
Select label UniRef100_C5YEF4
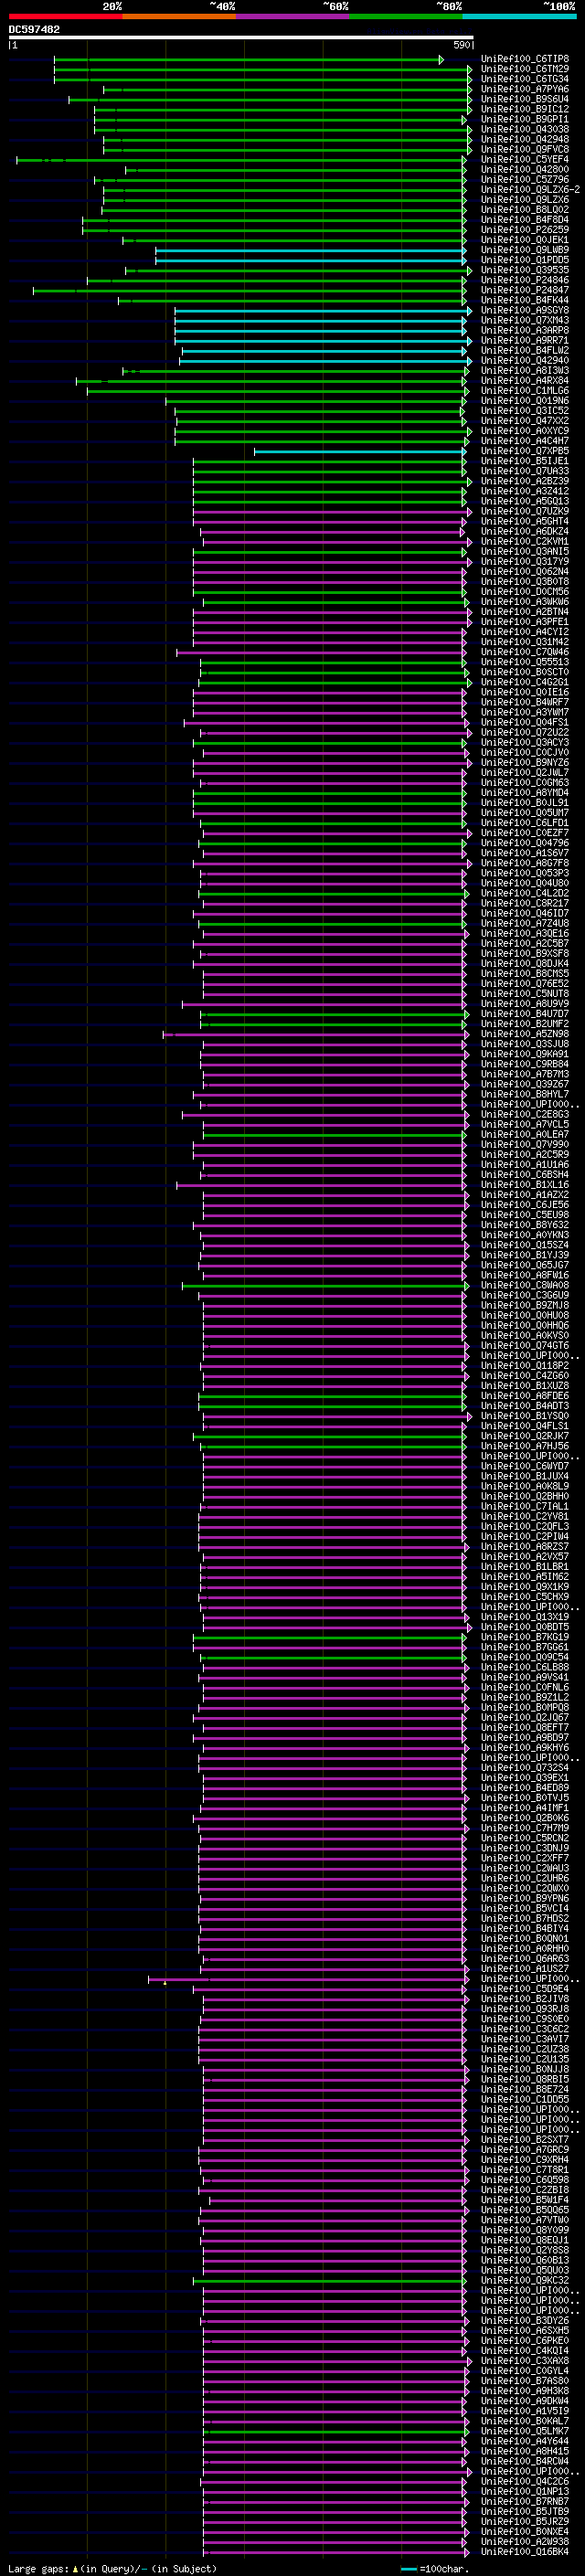tap(525, 159)
